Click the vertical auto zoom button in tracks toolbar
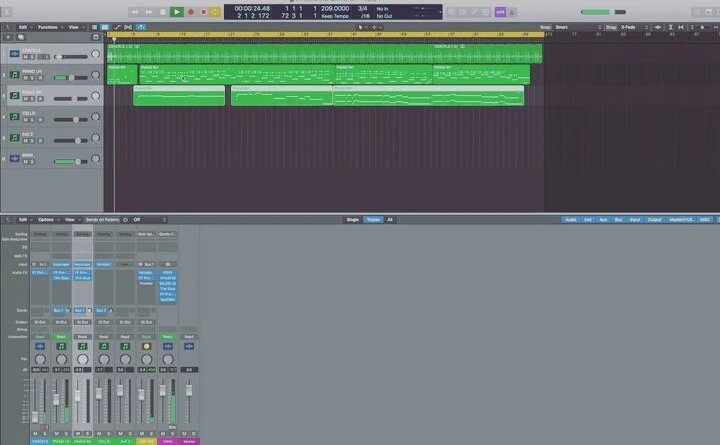This screenshot has height=445, width=720. (670, 27)
